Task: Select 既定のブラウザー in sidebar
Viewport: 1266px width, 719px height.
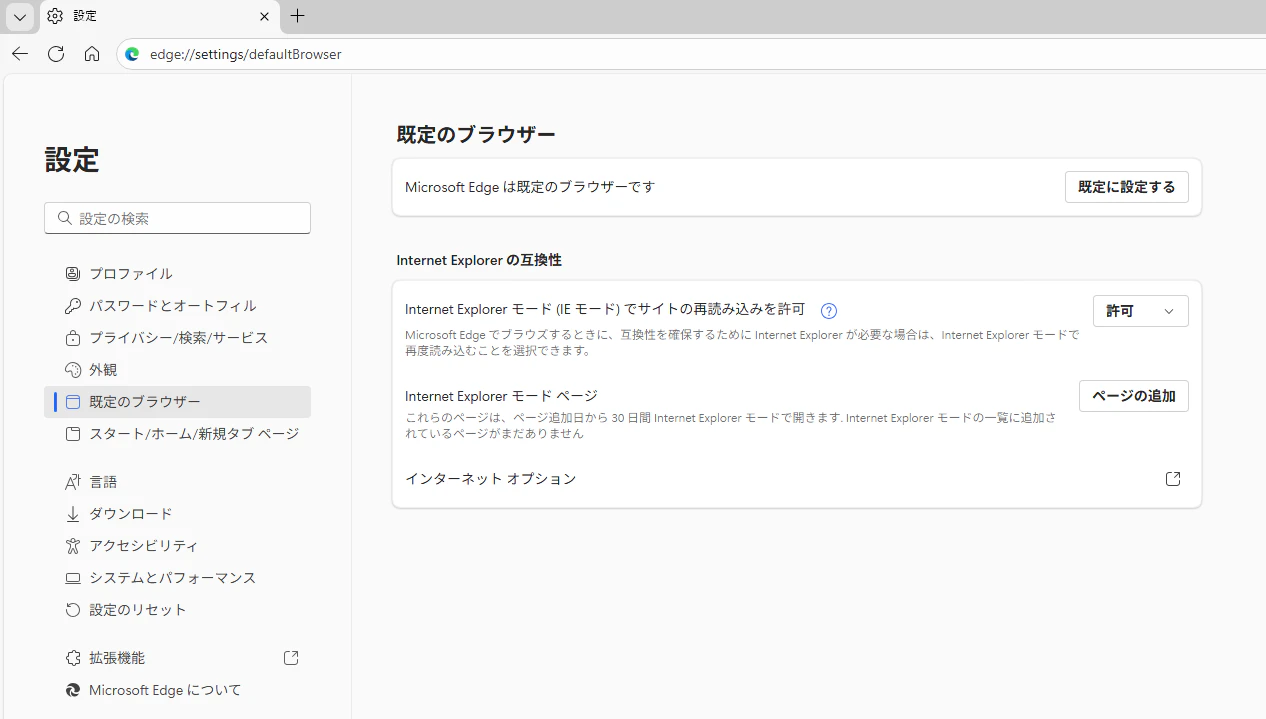Action: (177, 401)
